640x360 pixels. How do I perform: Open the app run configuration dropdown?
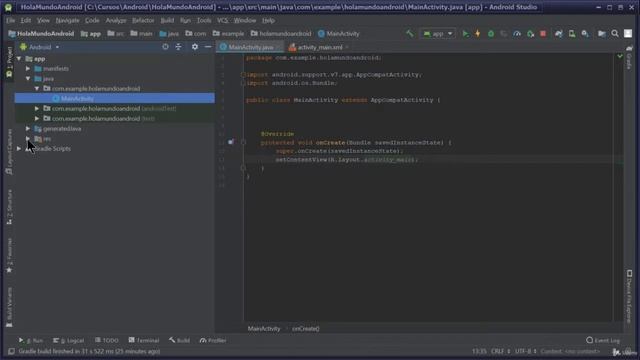(438, 34)
